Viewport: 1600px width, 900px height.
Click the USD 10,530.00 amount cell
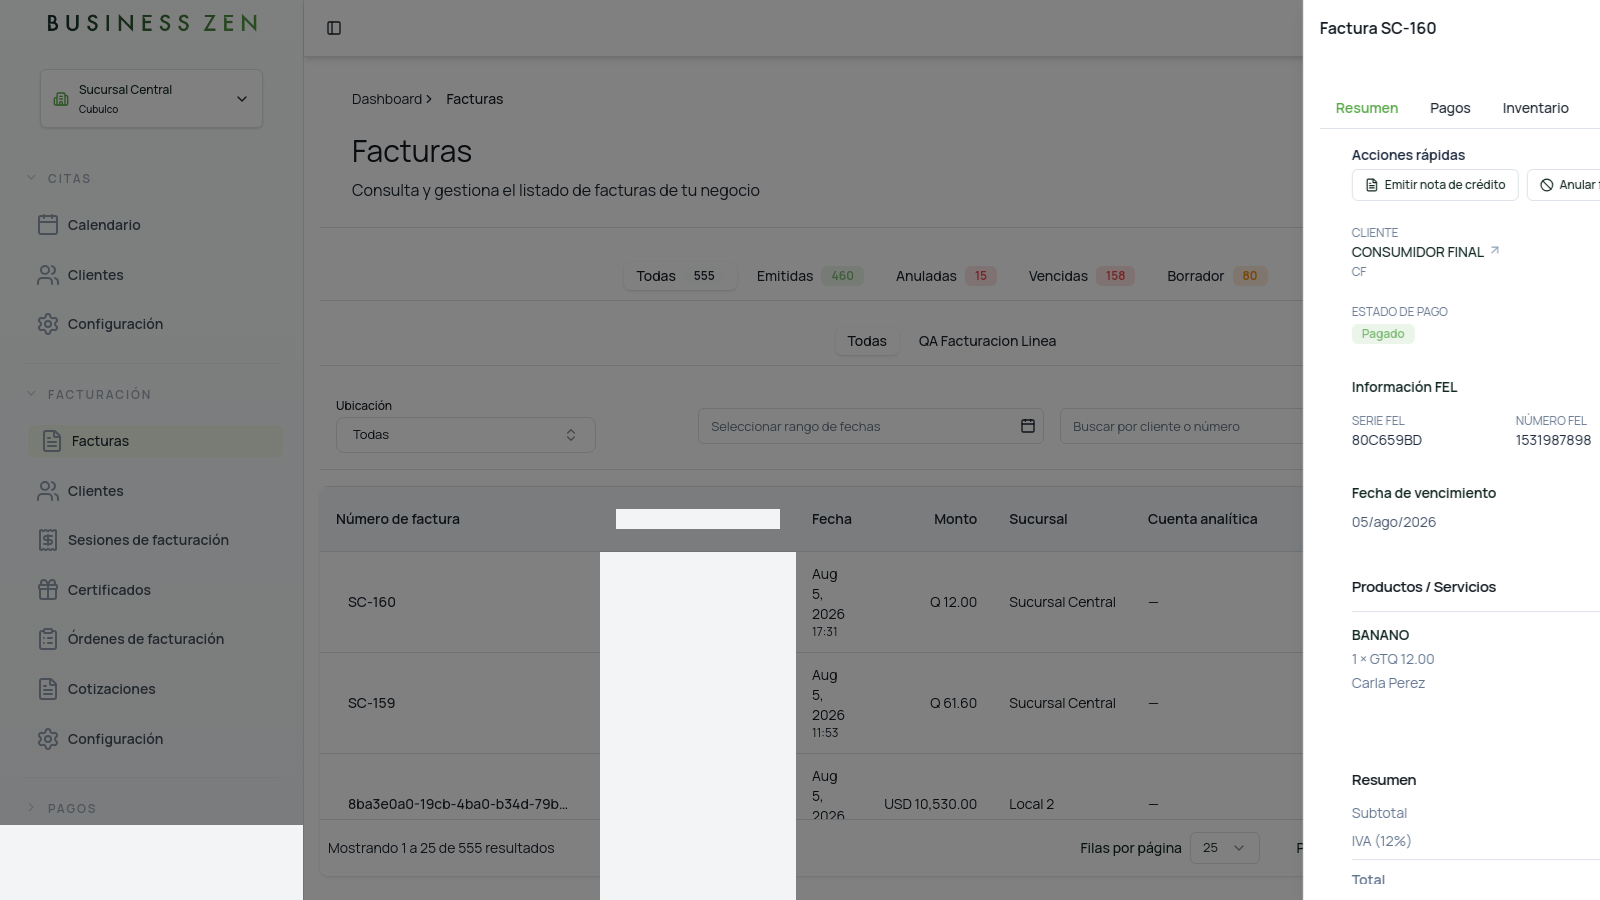tap(930, 804)
